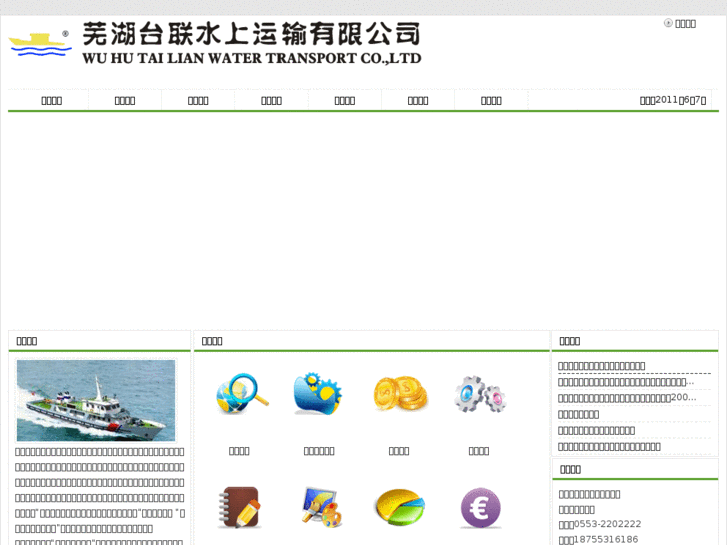Click the yellow ship logo icon
Image resolution: width=727 pixels, height=545 pixels.
[x=40, y=44]
